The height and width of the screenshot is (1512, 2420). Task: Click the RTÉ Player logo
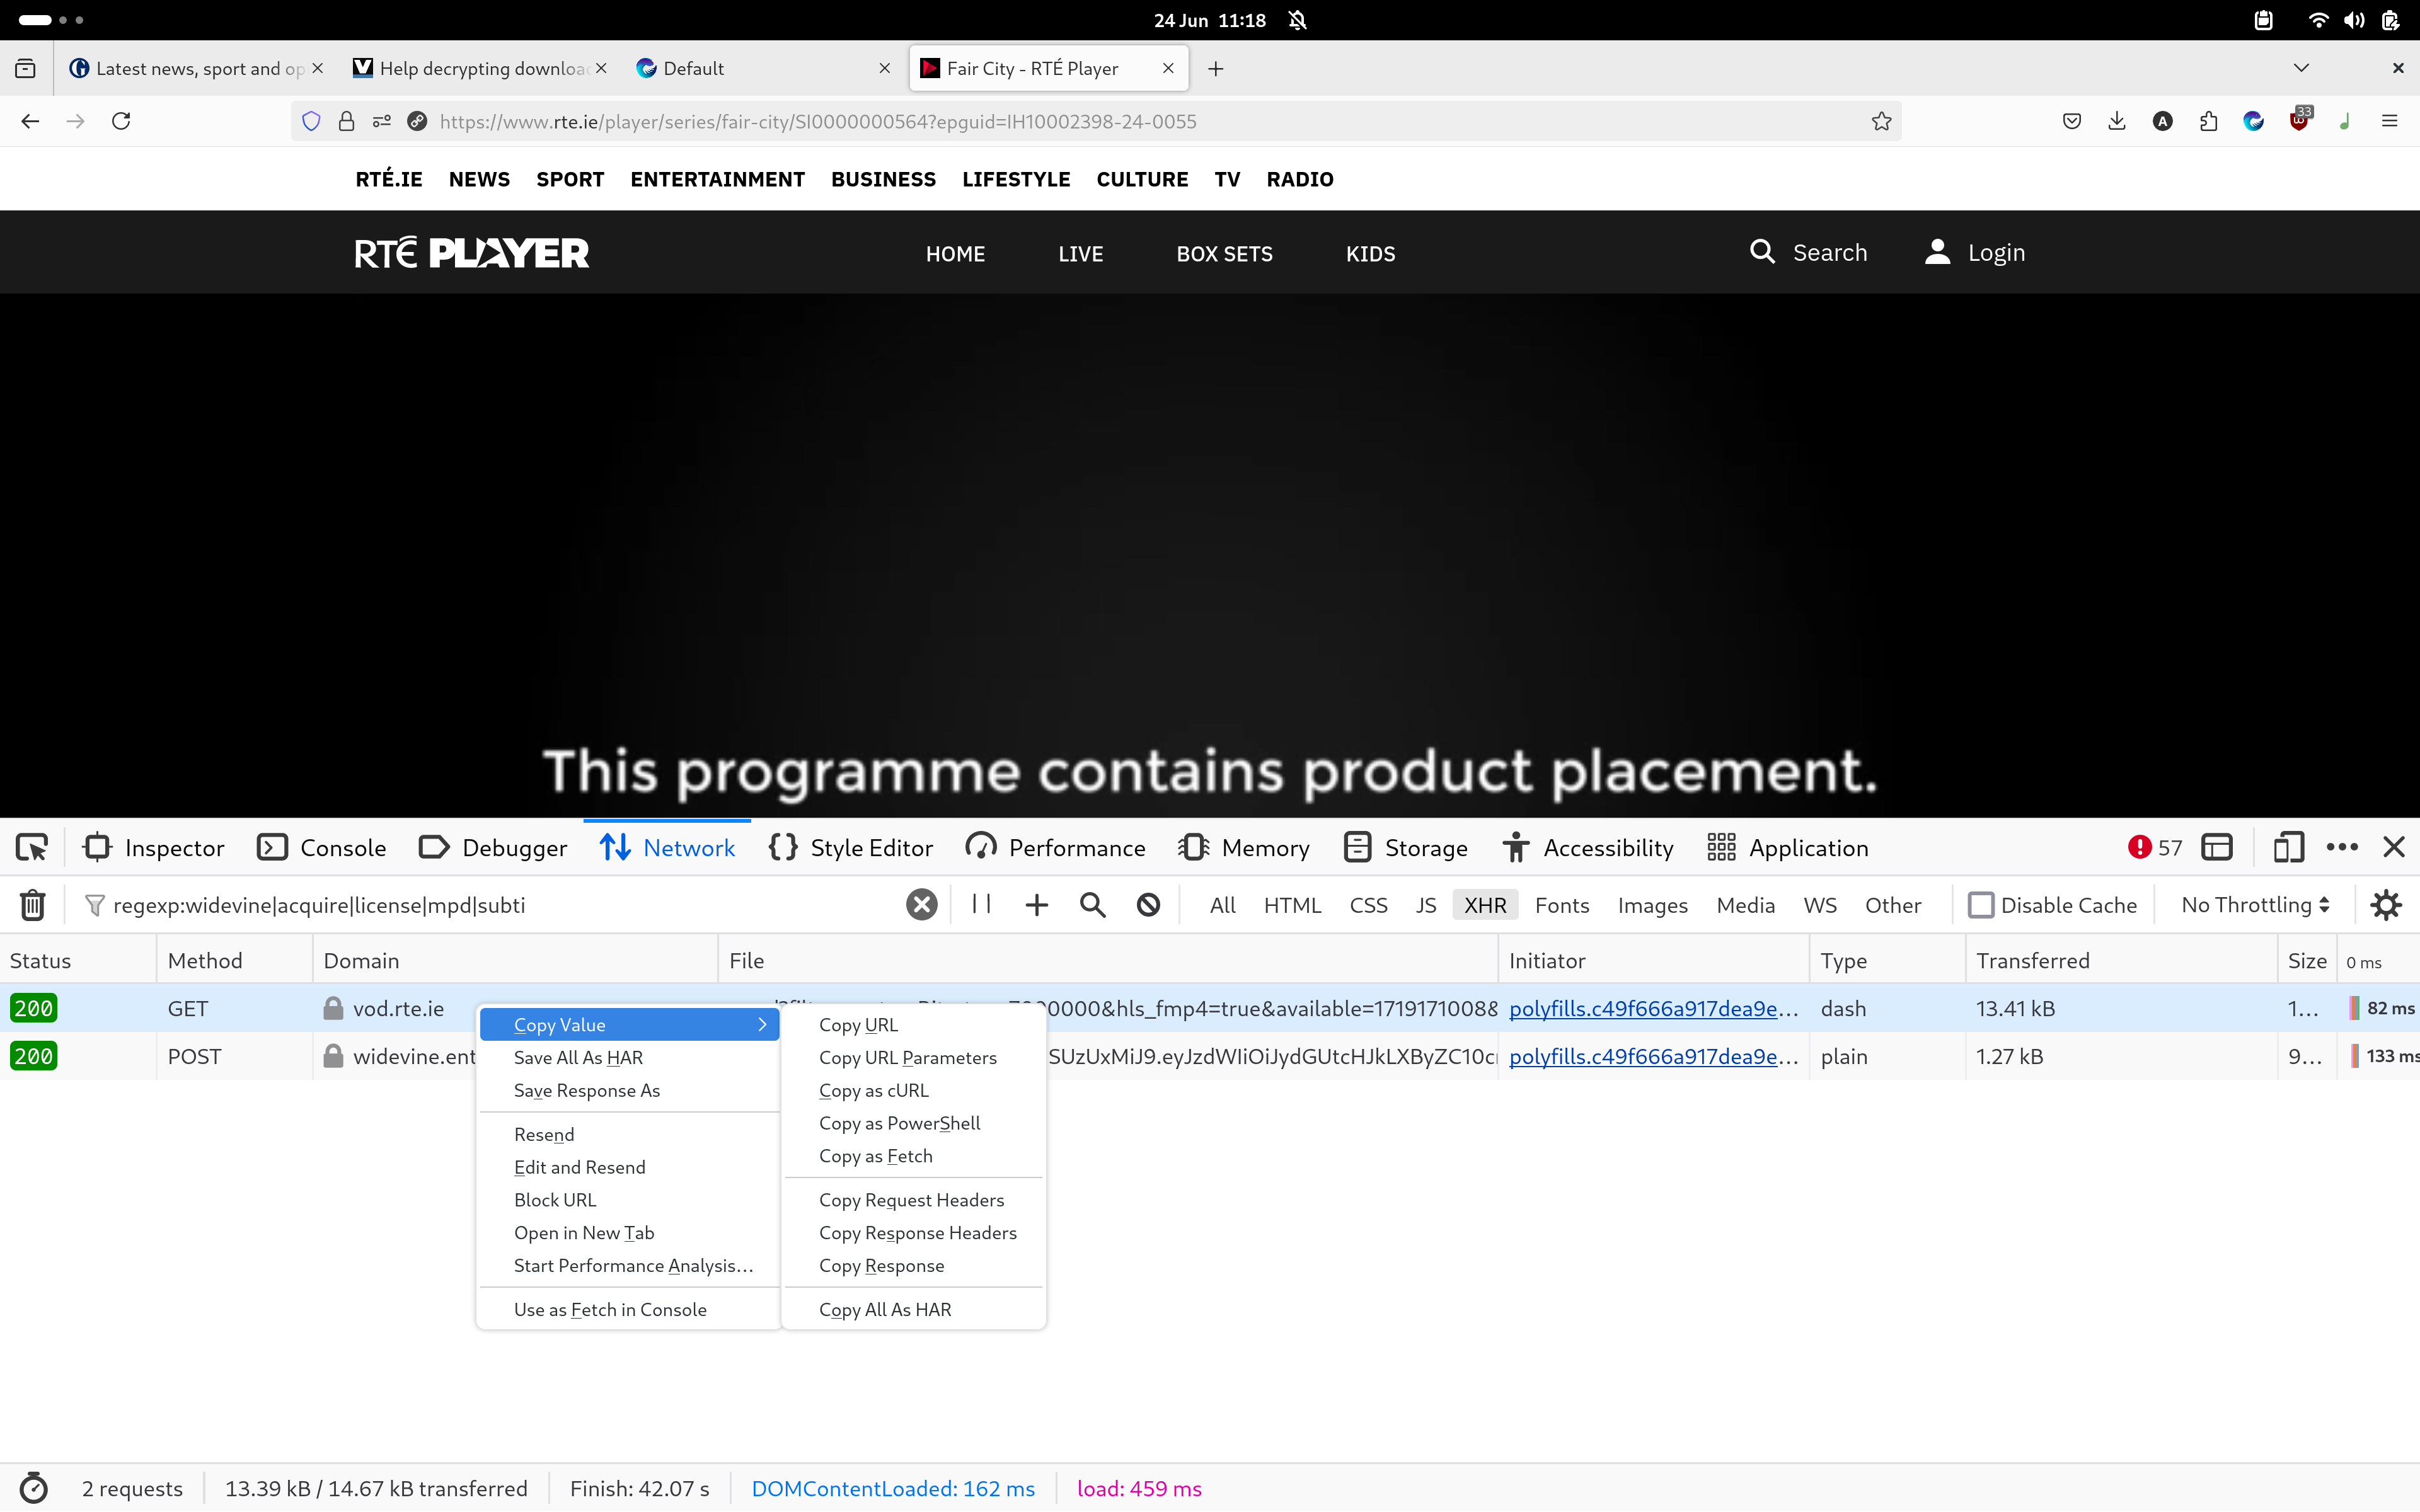click(x=472, y=253)
